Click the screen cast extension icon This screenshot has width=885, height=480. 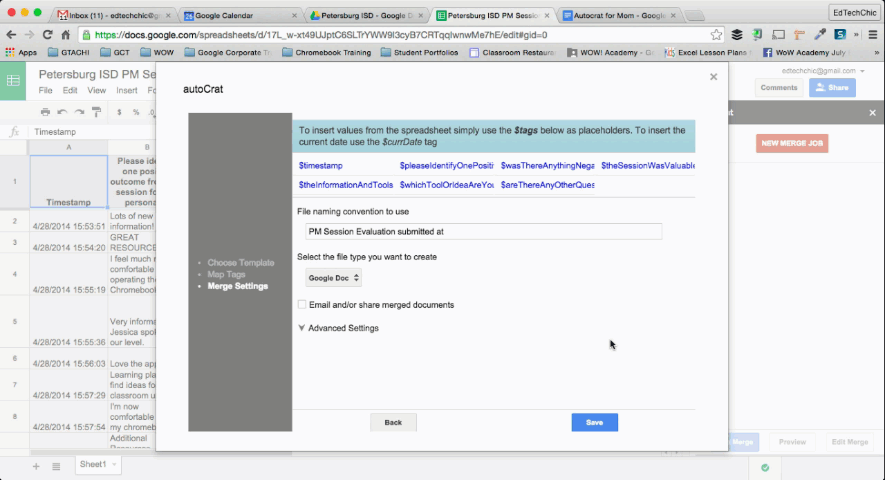click(x=778, y=35)
